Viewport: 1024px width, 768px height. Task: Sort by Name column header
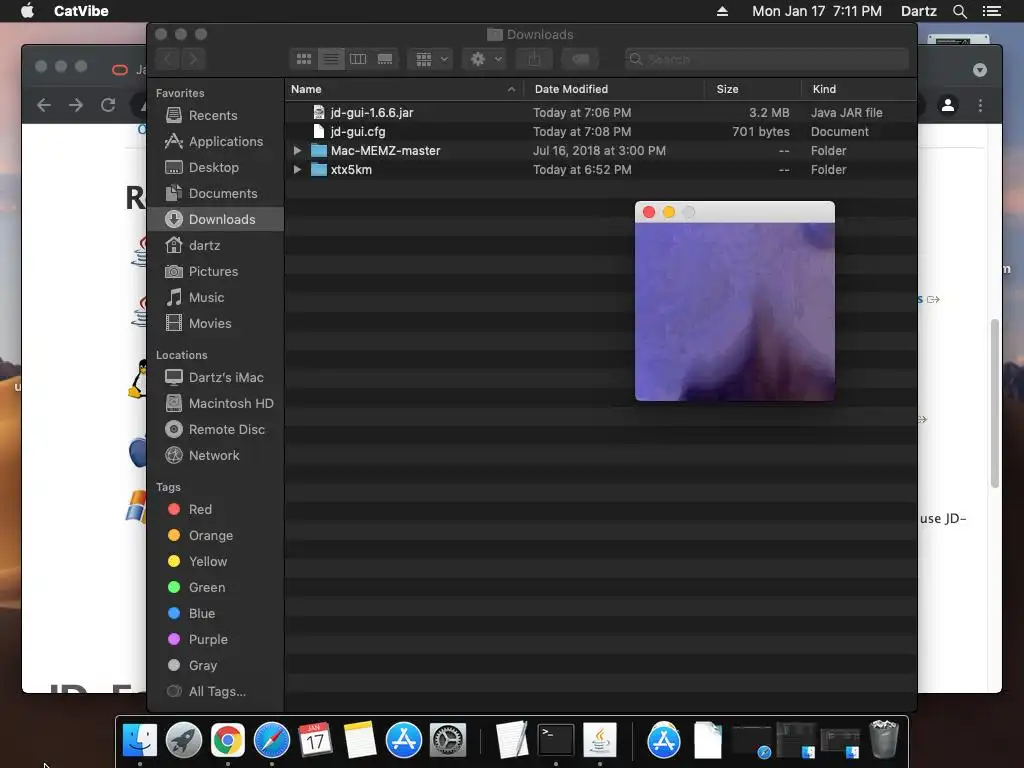(404, 89)
